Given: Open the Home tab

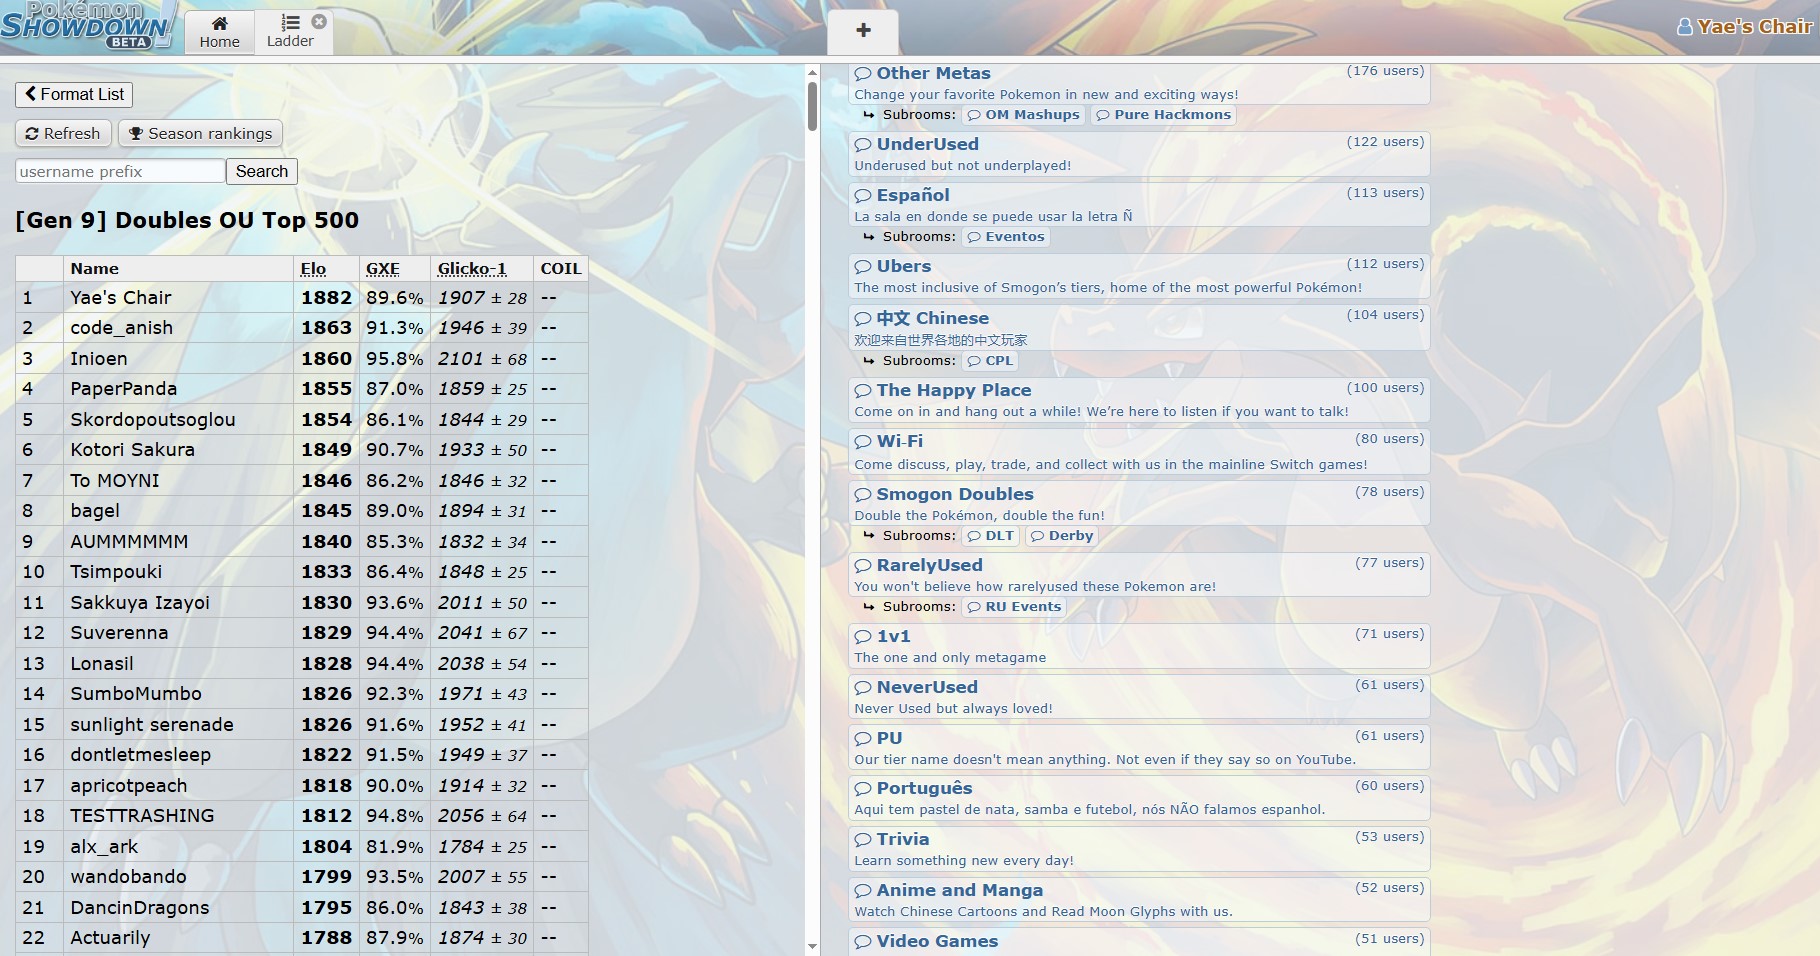Looking at the screenshot, I should 219,32.
